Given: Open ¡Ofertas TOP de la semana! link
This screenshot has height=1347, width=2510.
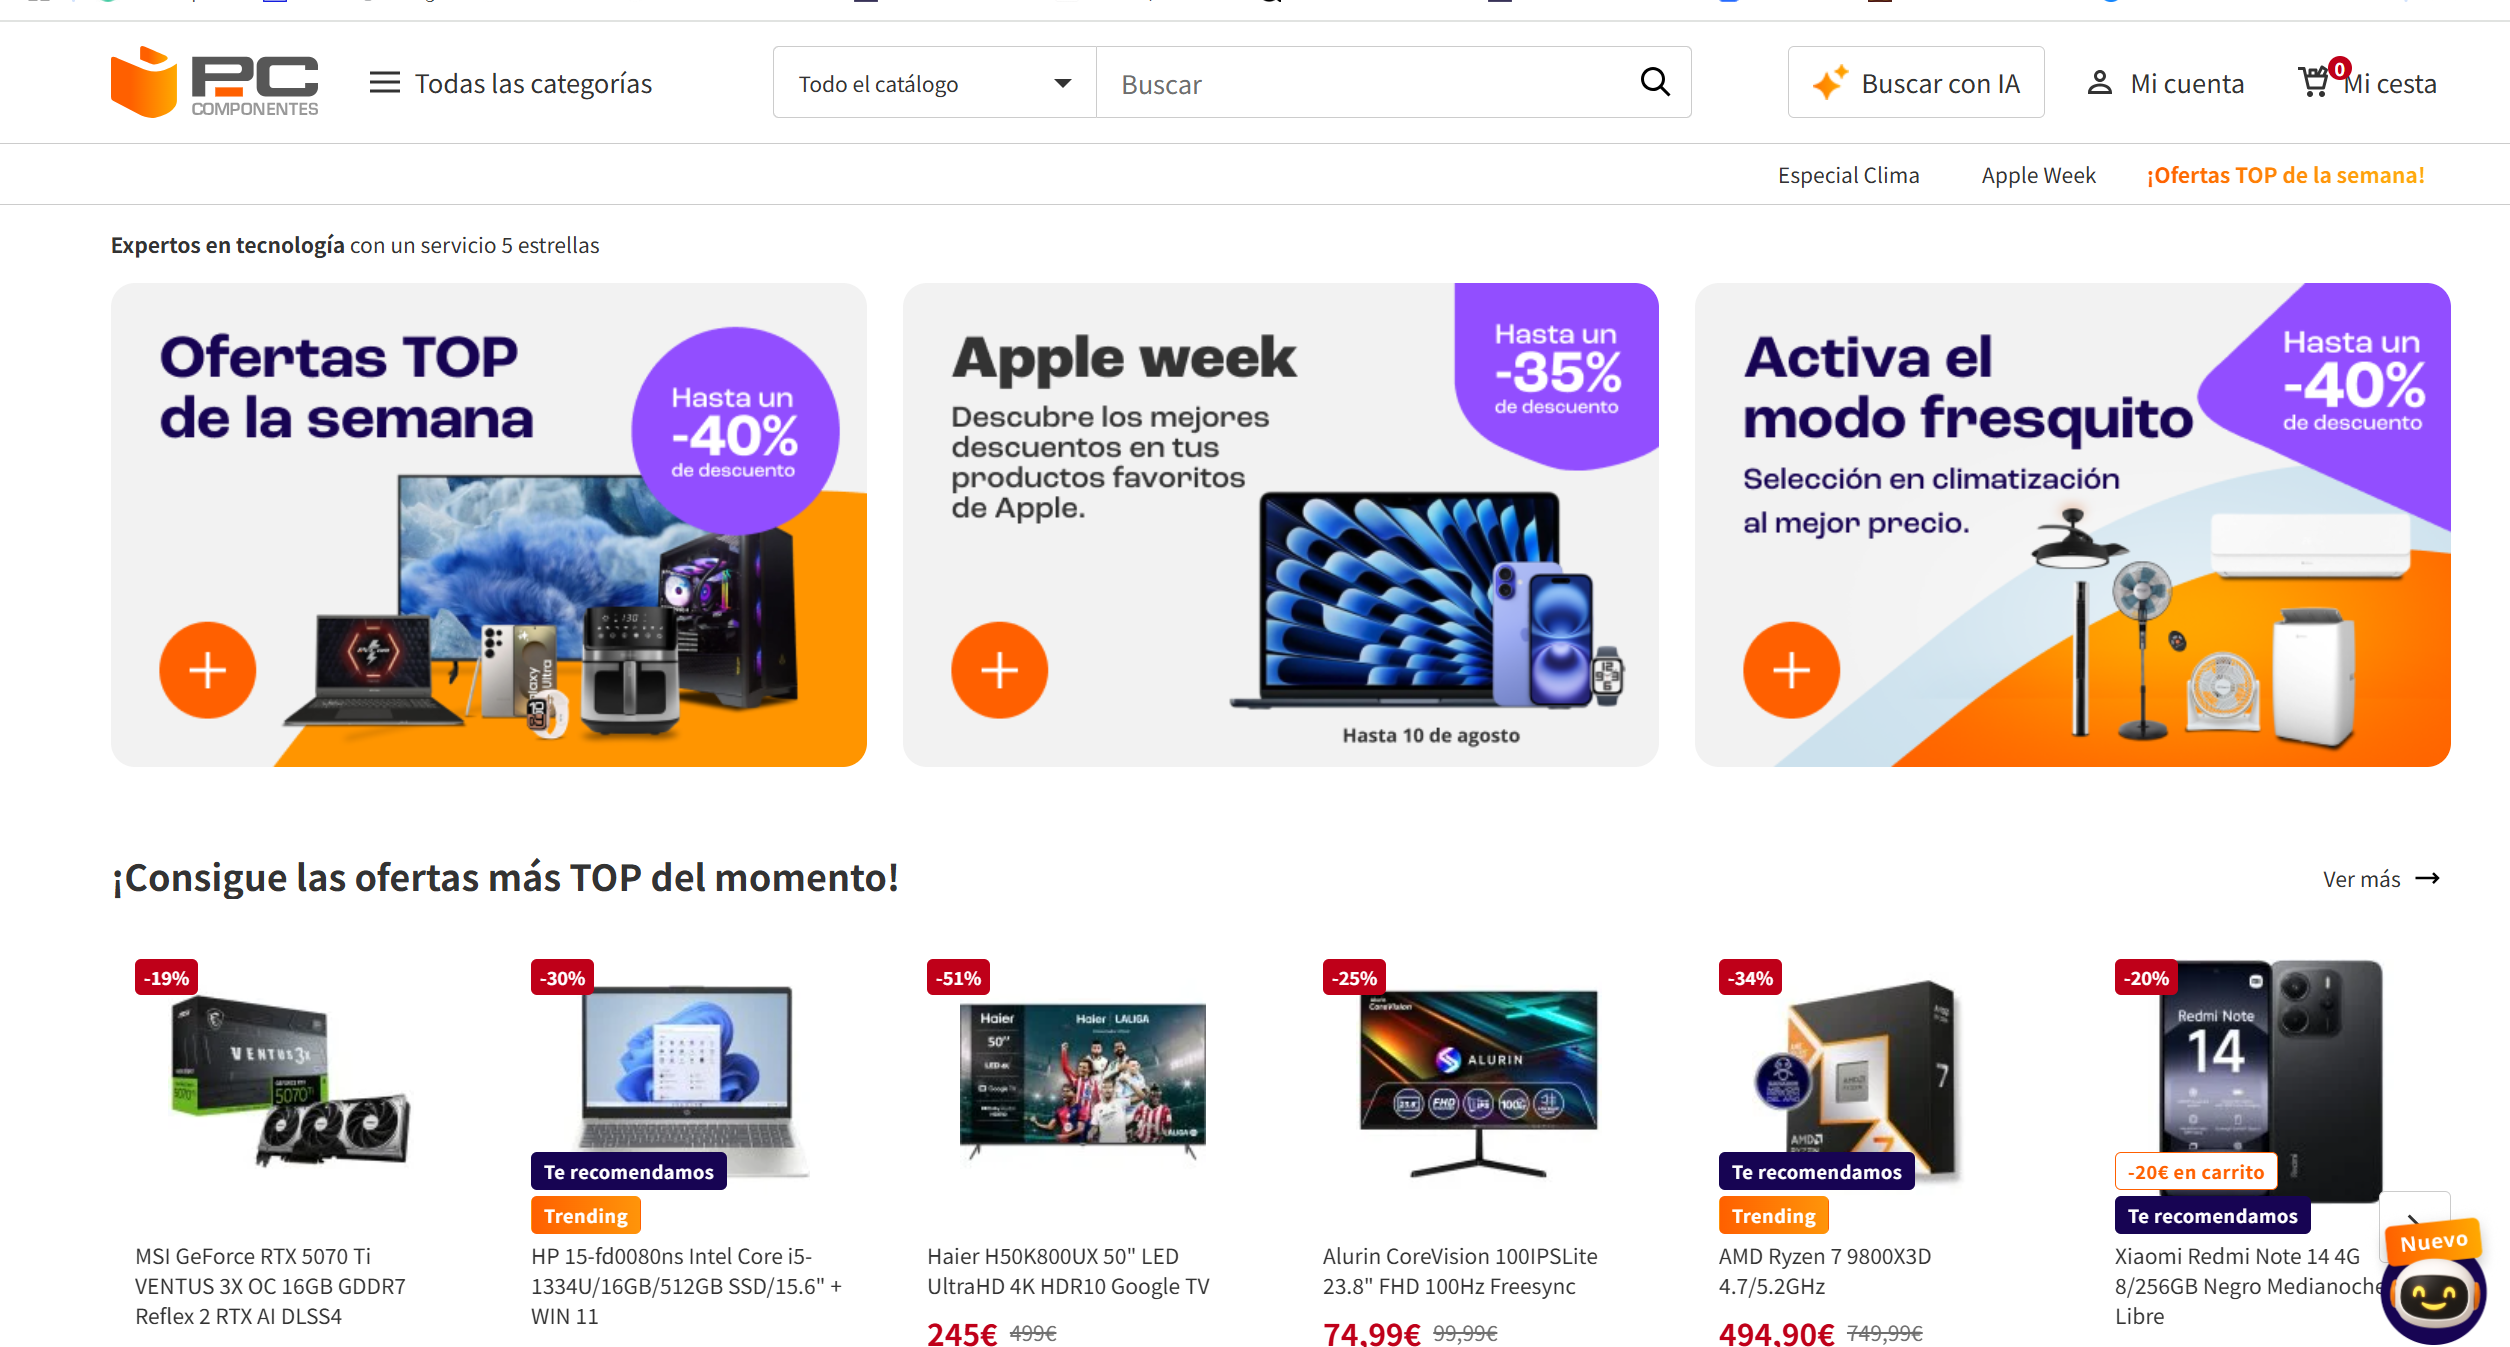Looking at the screenshot, I should tap(2285, 175).
